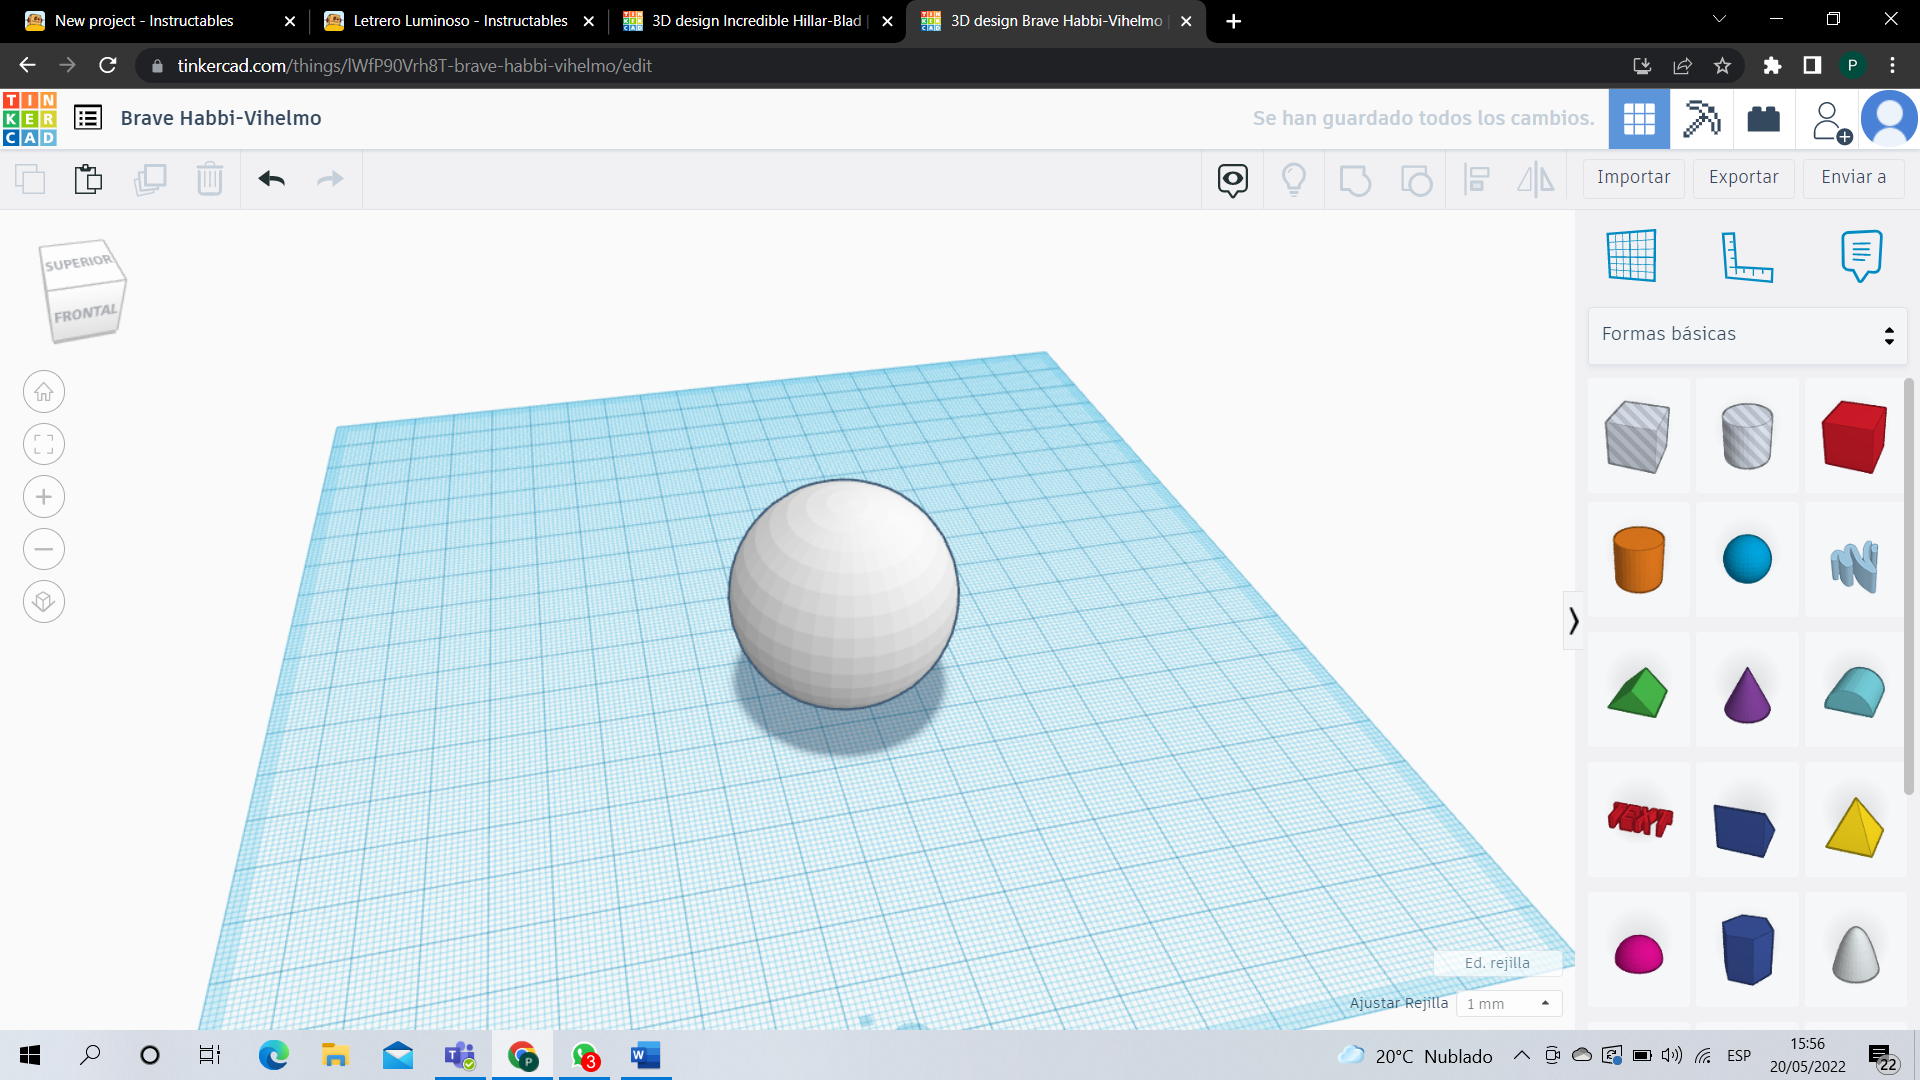Click the Exportar button
1920x1080 pixels.
1743,178
